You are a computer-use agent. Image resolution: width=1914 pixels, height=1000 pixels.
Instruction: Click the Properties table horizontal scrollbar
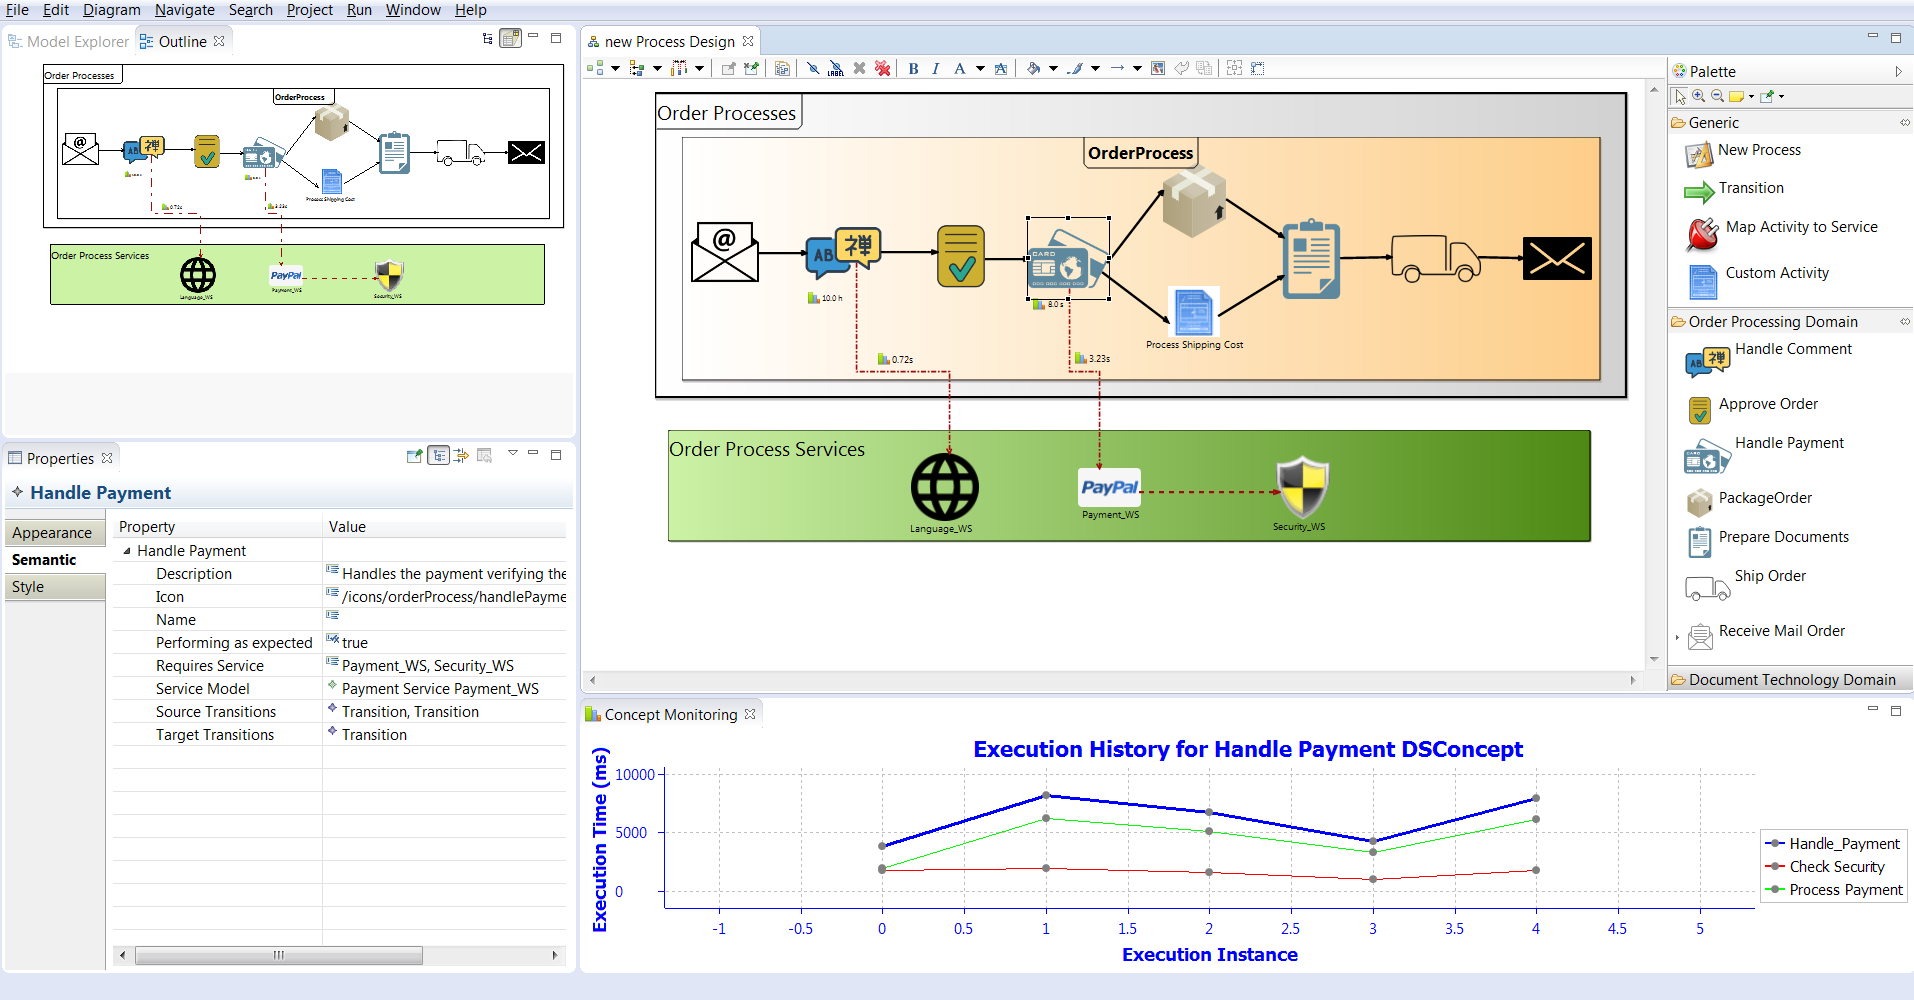pyautogui.click(x=279, y=955)
